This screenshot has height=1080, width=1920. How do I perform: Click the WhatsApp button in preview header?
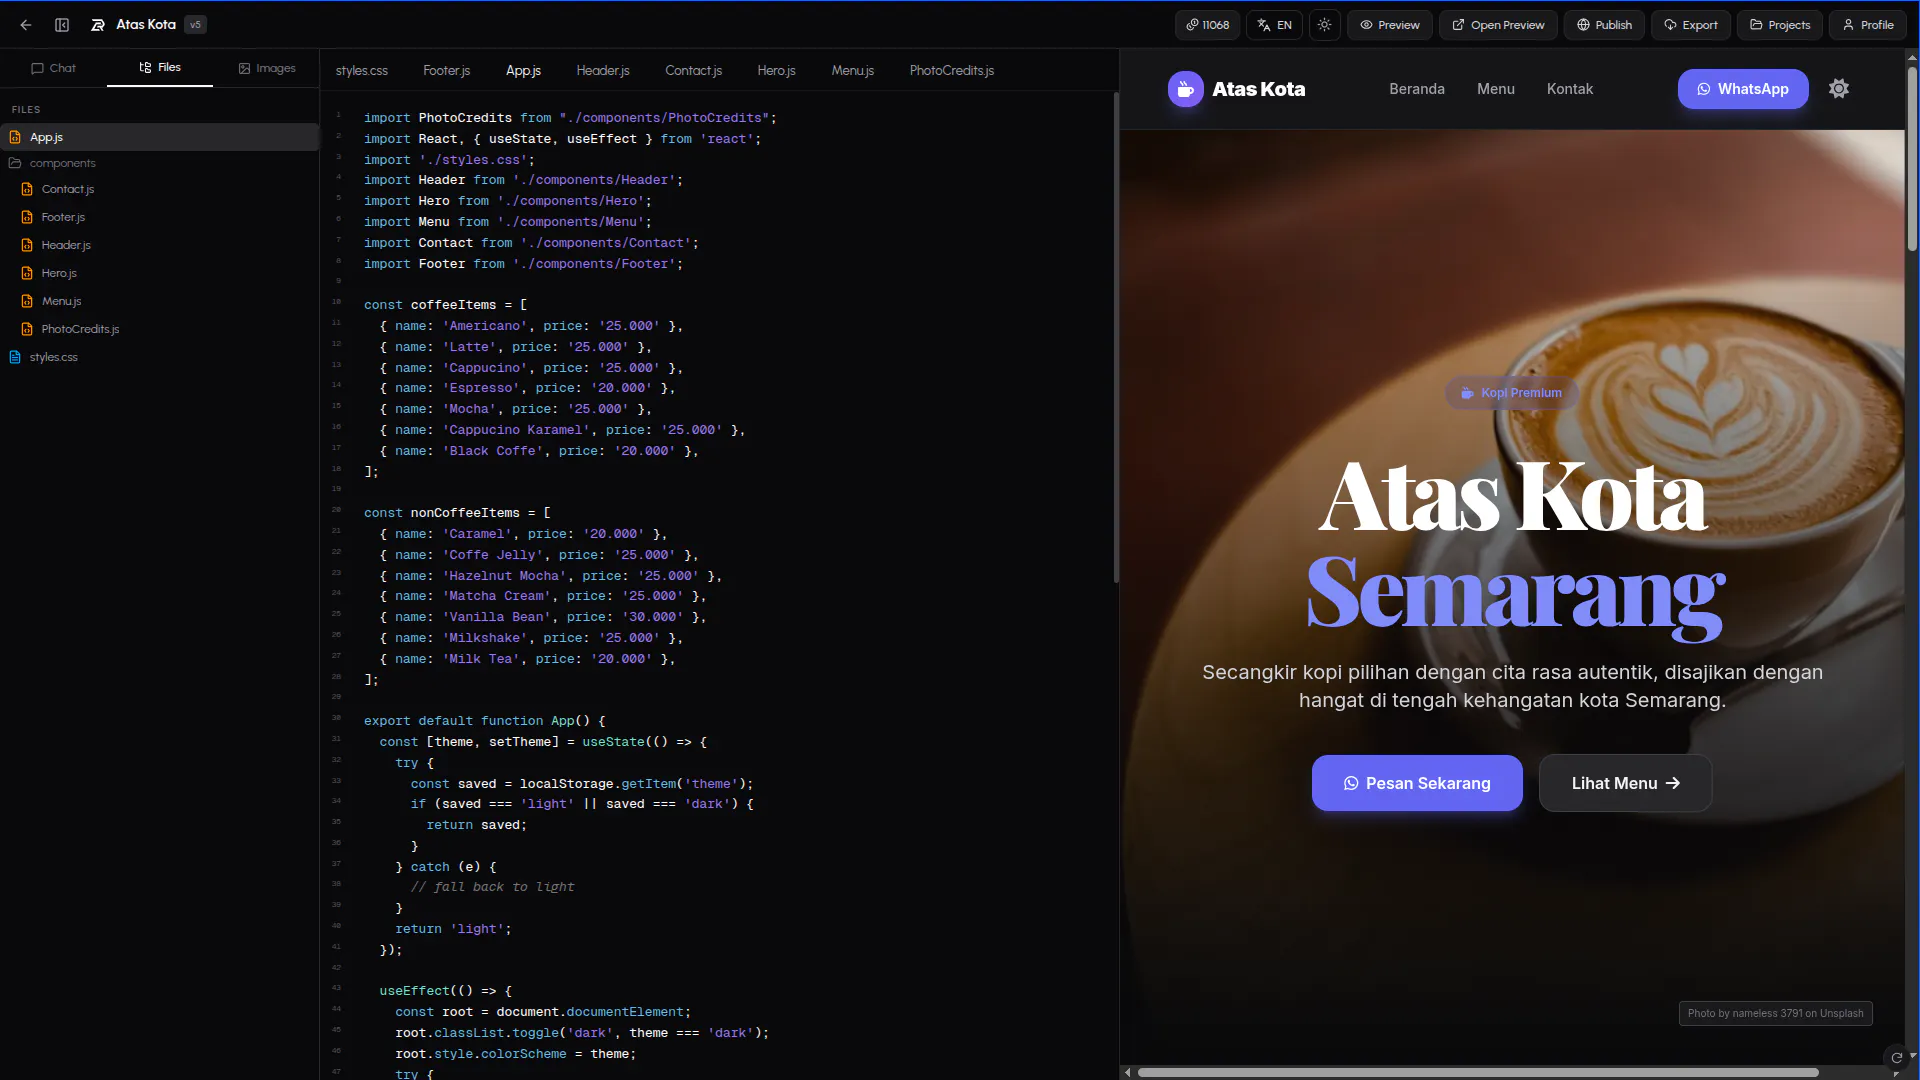[x=1743, y=89]
